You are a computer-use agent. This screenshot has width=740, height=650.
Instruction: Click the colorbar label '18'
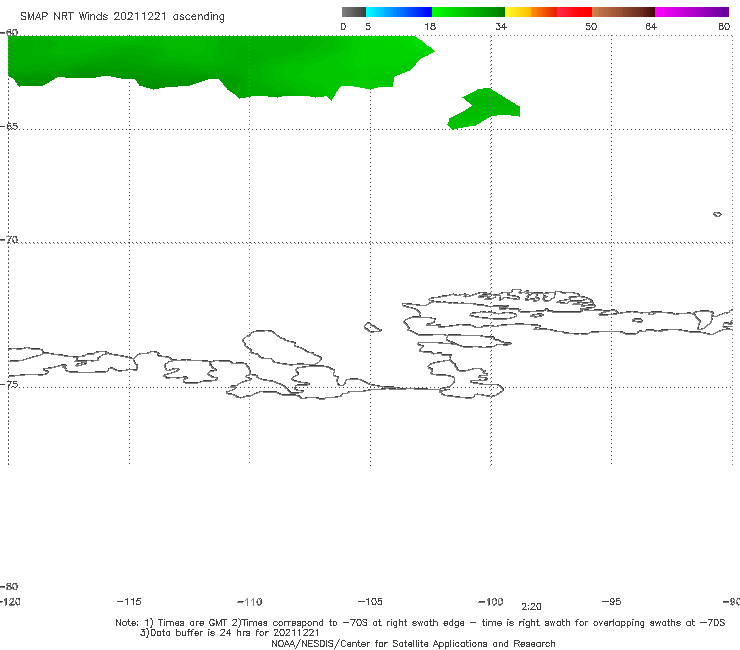[x=430, y=26]
